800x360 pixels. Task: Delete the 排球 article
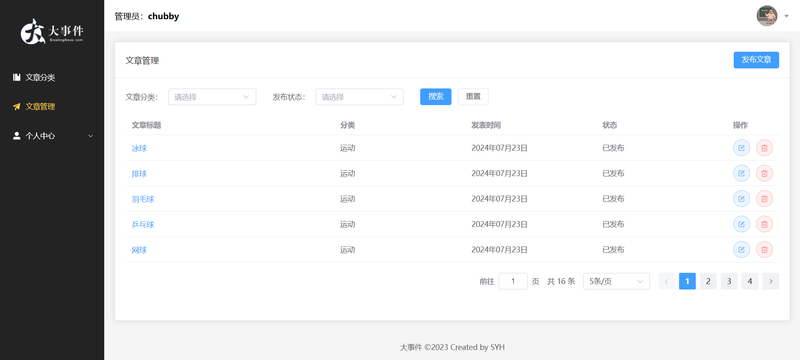point(764,173)
